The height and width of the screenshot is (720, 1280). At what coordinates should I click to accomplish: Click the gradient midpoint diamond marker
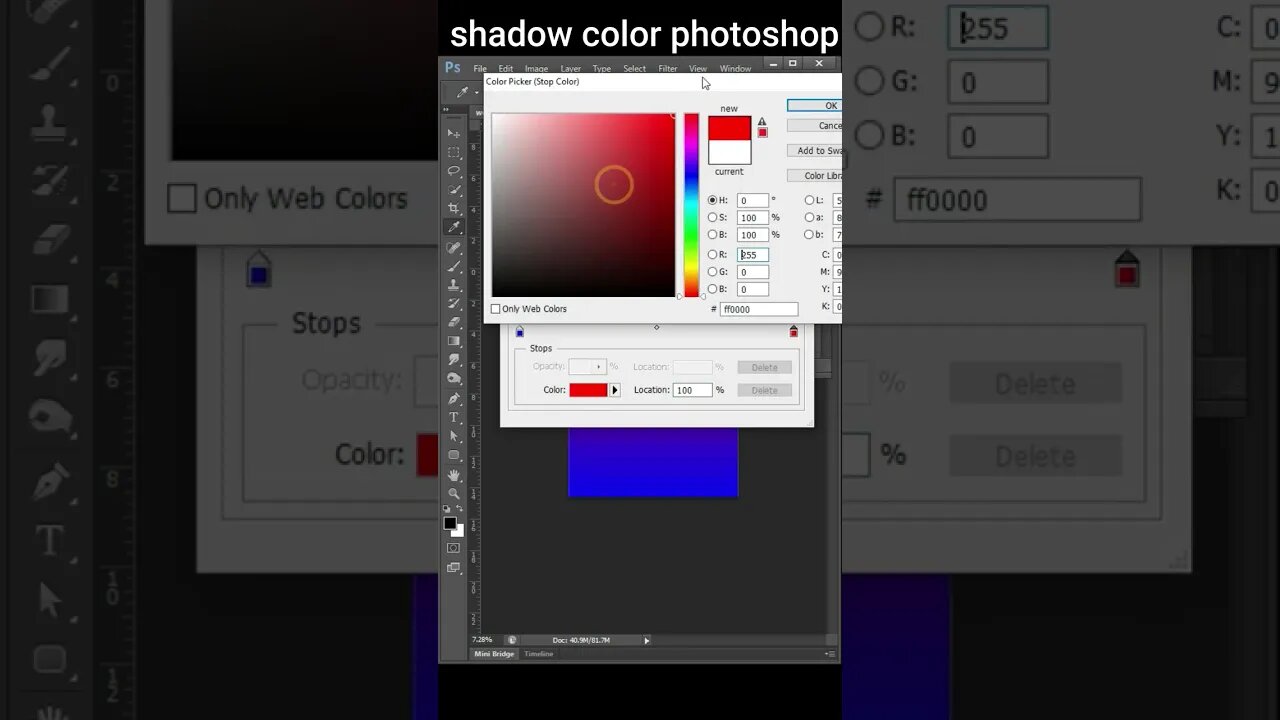[657, 327]
